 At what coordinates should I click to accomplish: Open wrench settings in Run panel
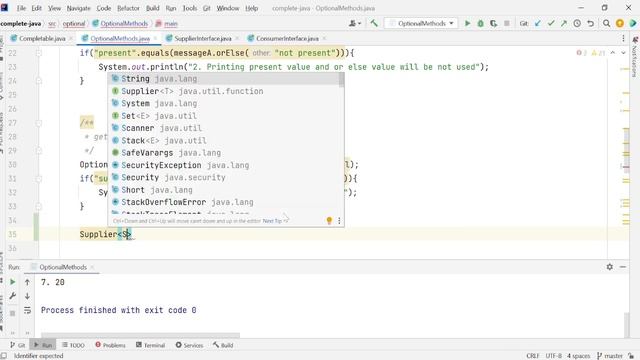(13, 296)
